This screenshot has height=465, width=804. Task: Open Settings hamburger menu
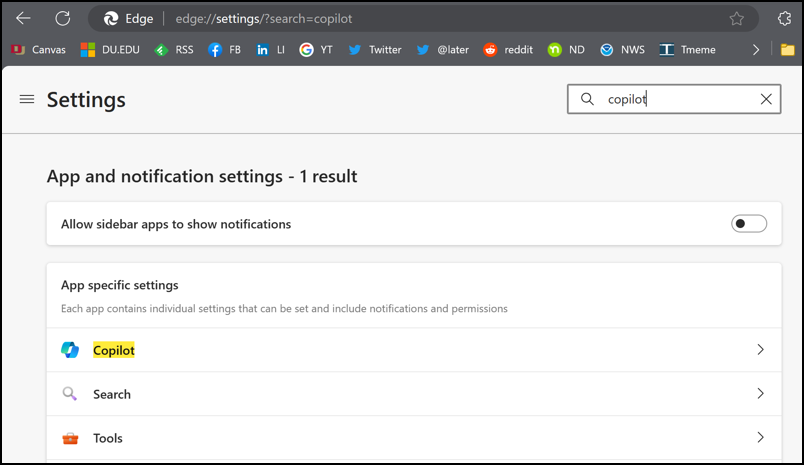click(x=27, y=99)
